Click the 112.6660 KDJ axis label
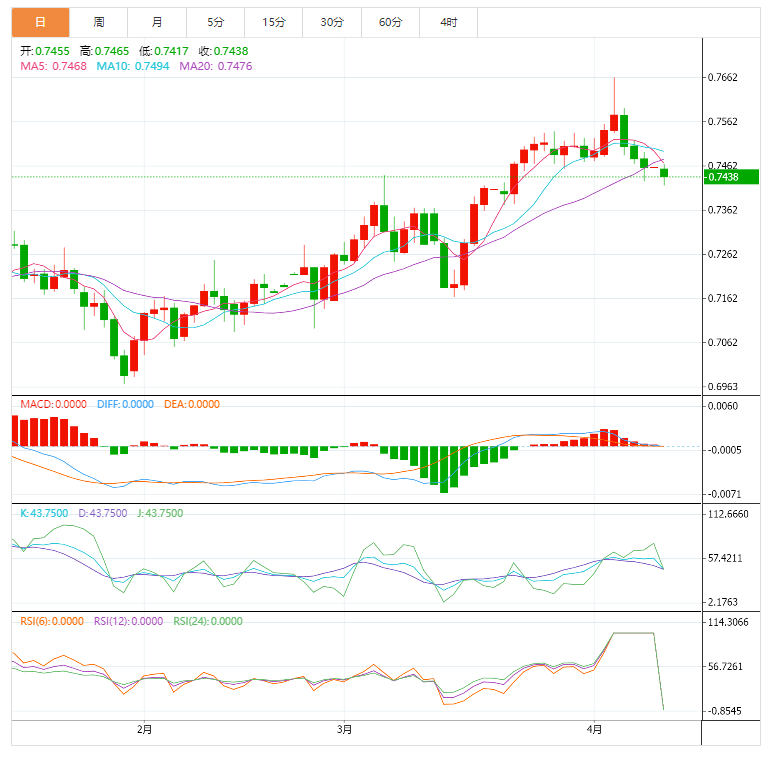The image size is (774, 762). click(728, 514)
